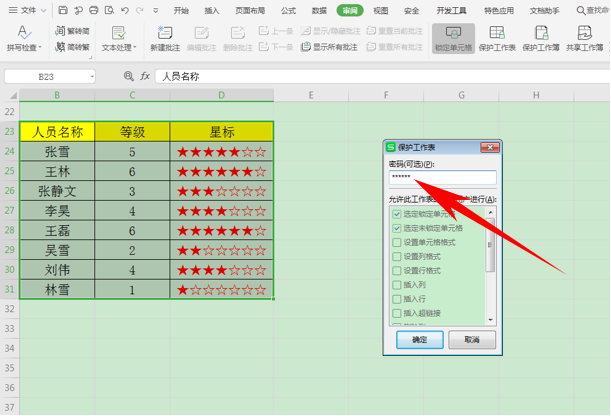The height and width of the screenshot is (416, 611).
Task: Enable the 设置单元格格式 checkbox
Action: pos(397,242)
